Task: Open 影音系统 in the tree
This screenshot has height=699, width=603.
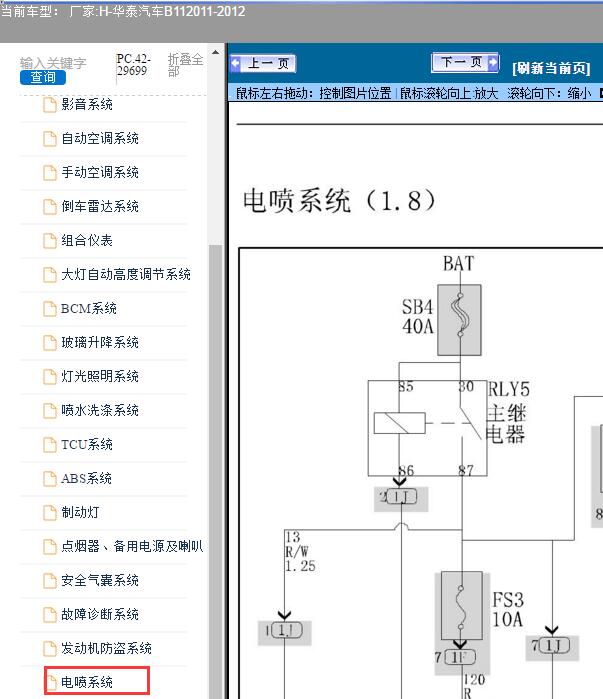Action: point(86,105)
